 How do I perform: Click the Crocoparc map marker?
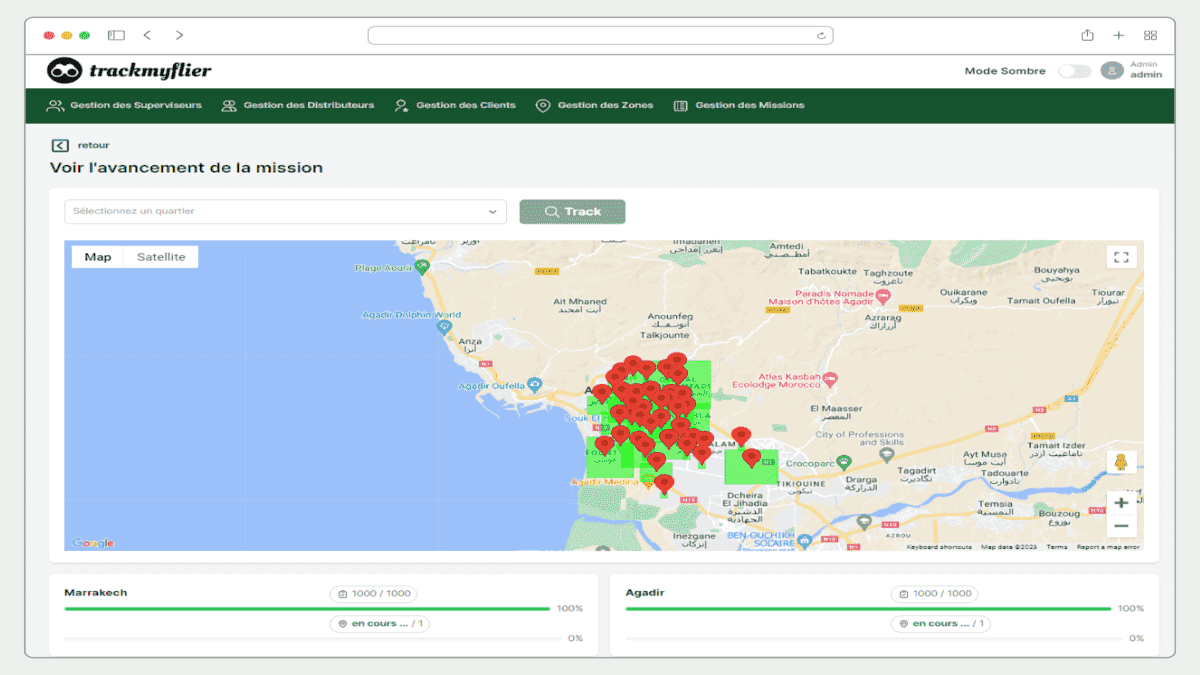point(844,463)
